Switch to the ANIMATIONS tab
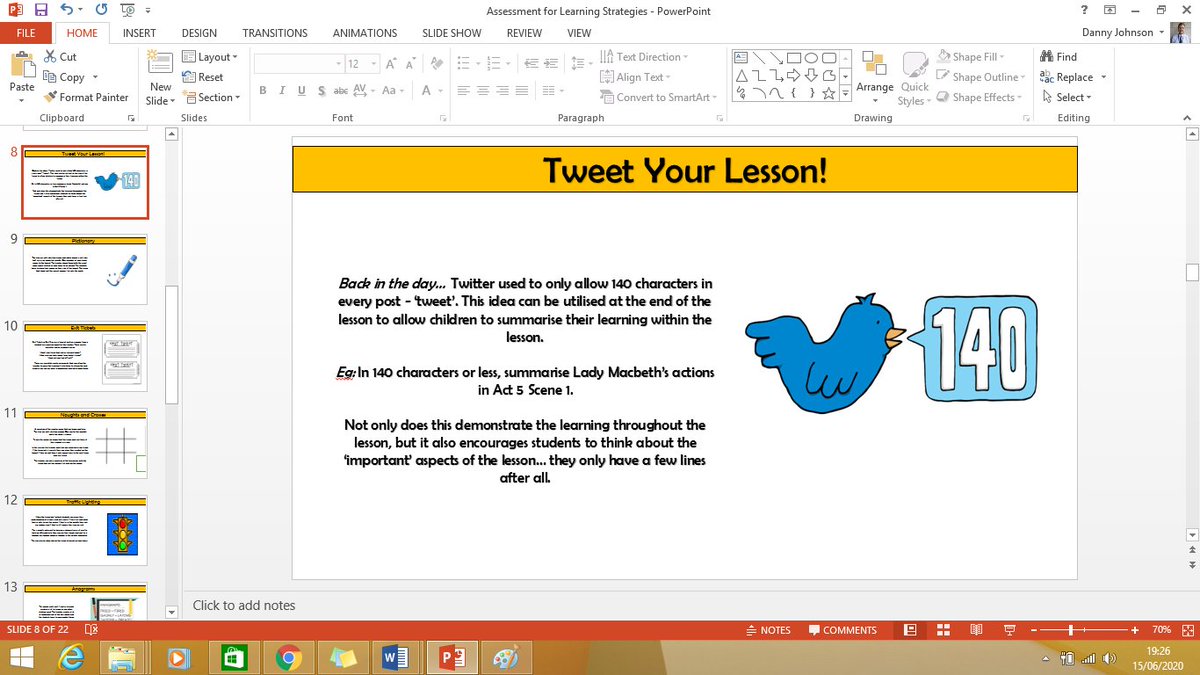1200x675 pixels. 365,33
